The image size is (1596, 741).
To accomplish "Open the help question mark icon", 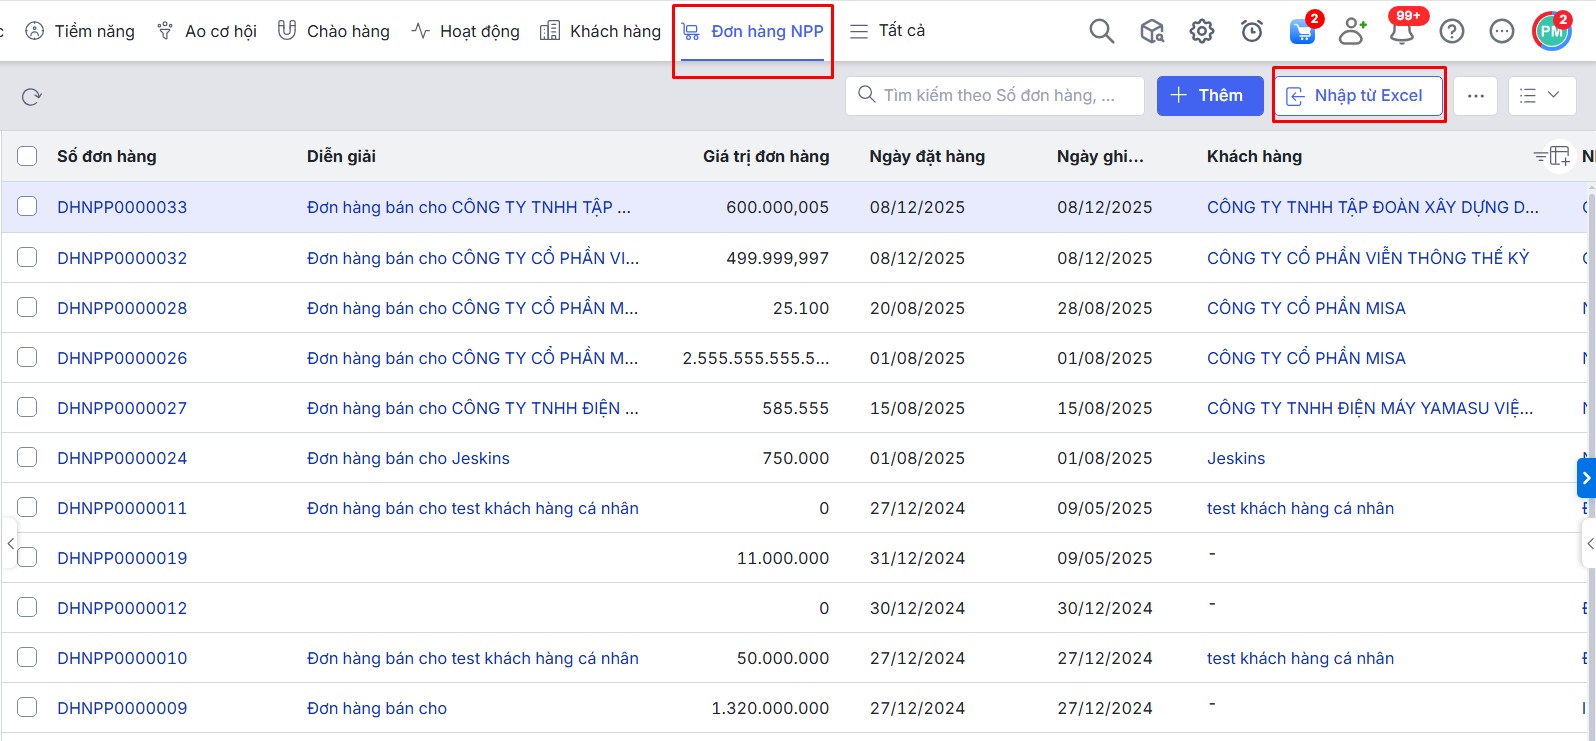I will click(1452, 31).
